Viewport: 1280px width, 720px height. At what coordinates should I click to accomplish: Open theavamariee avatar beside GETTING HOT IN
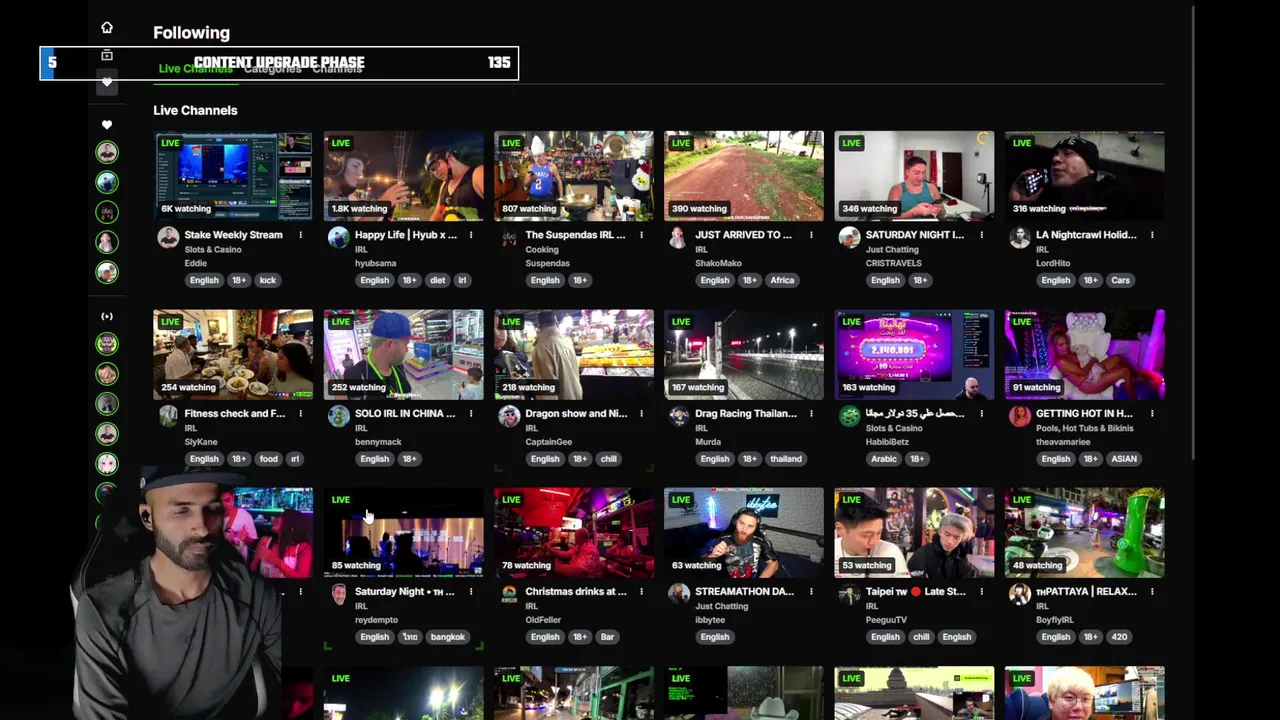tap(1019, 416)
